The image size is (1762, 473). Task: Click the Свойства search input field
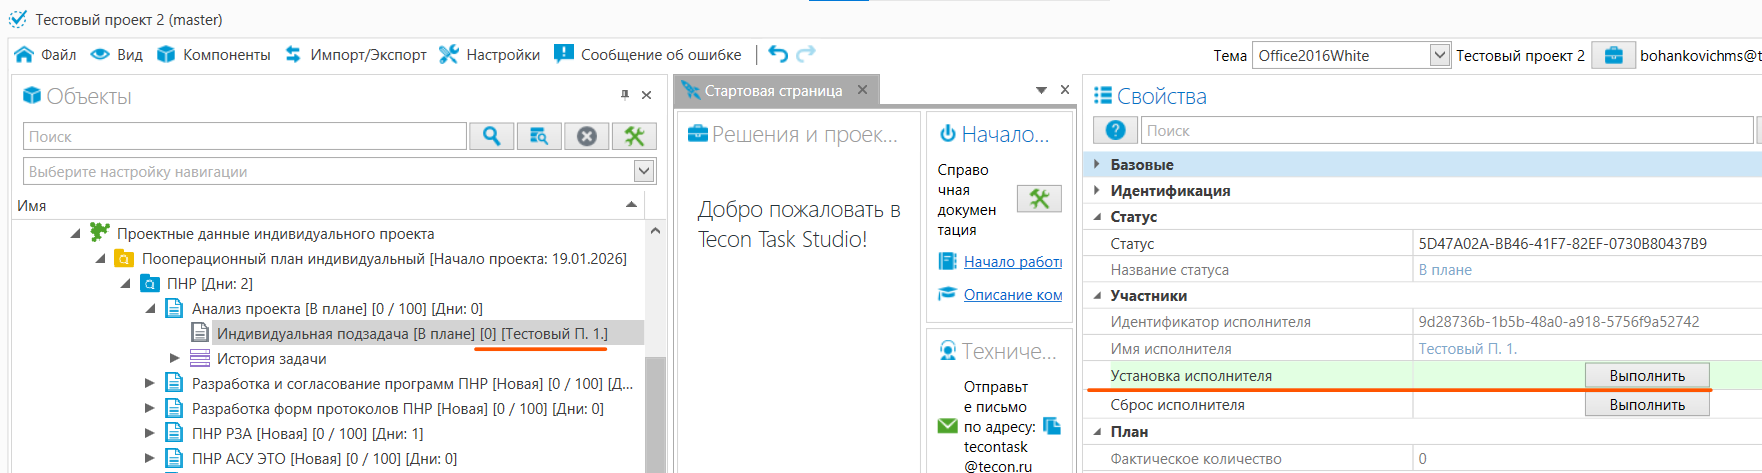[x=1446, y=131]
